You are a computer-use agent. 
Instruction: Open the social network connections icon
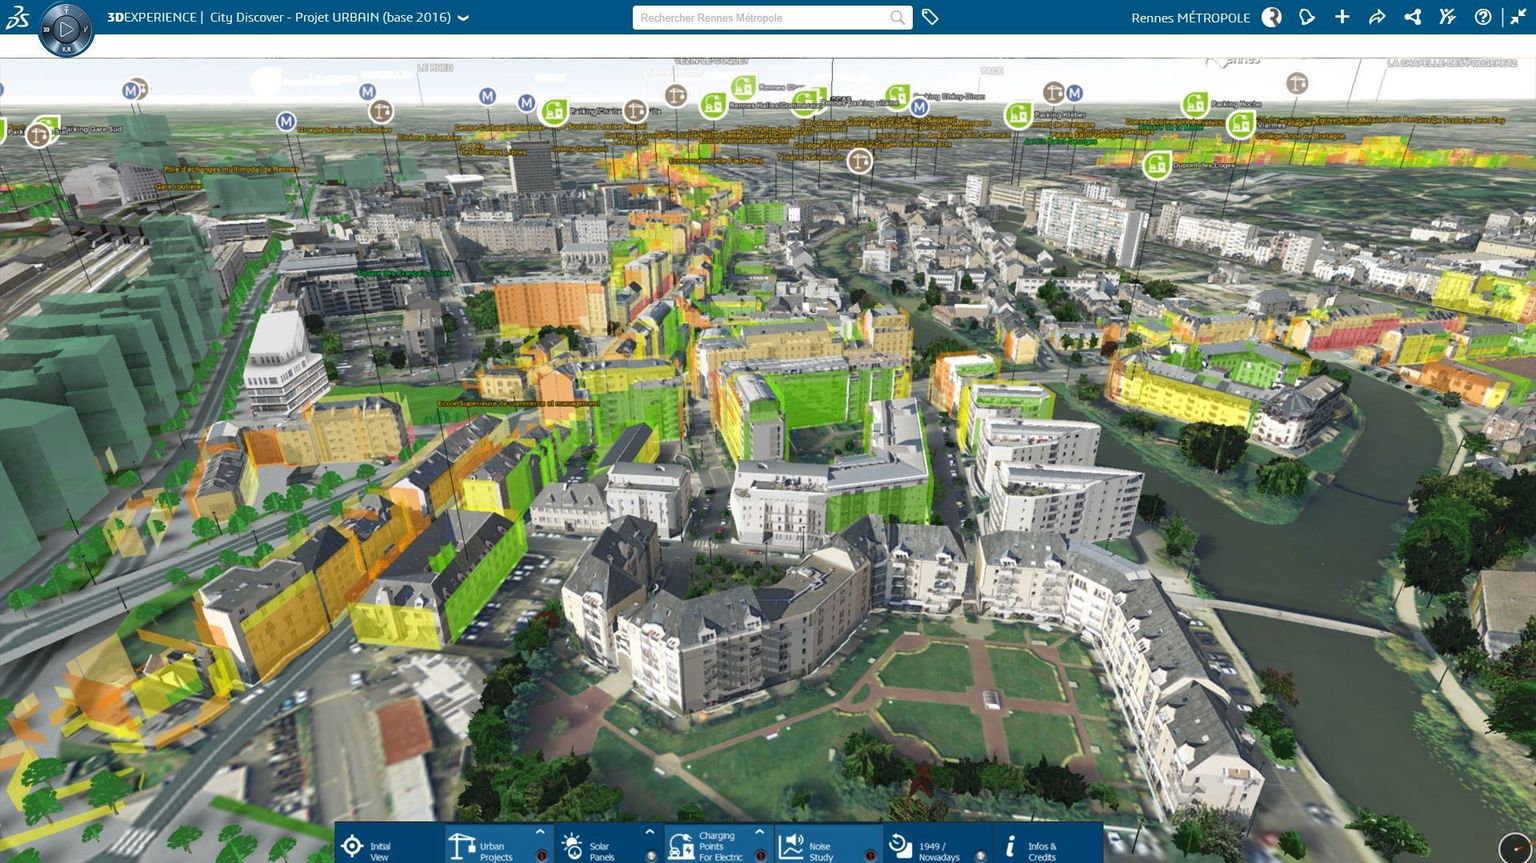click(x=1412, y=17)
